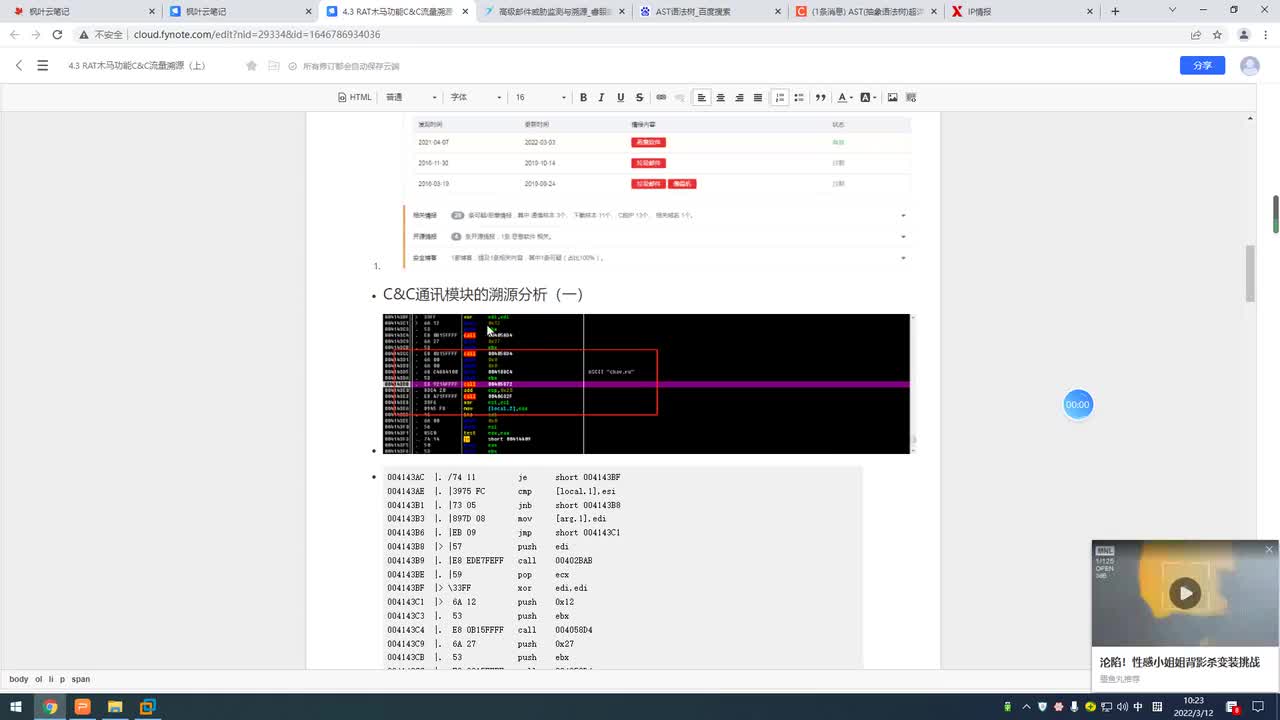Switch to the IP情报 browser tab
This screenshot has height=720, width=1280.
click(x=1021, y=11)
